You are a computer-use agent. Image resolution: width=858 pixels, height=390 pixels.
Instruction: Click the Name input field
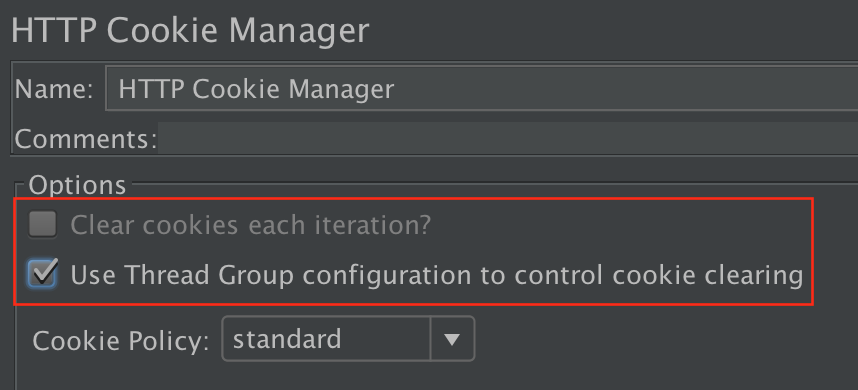click(x=482, y=89)
